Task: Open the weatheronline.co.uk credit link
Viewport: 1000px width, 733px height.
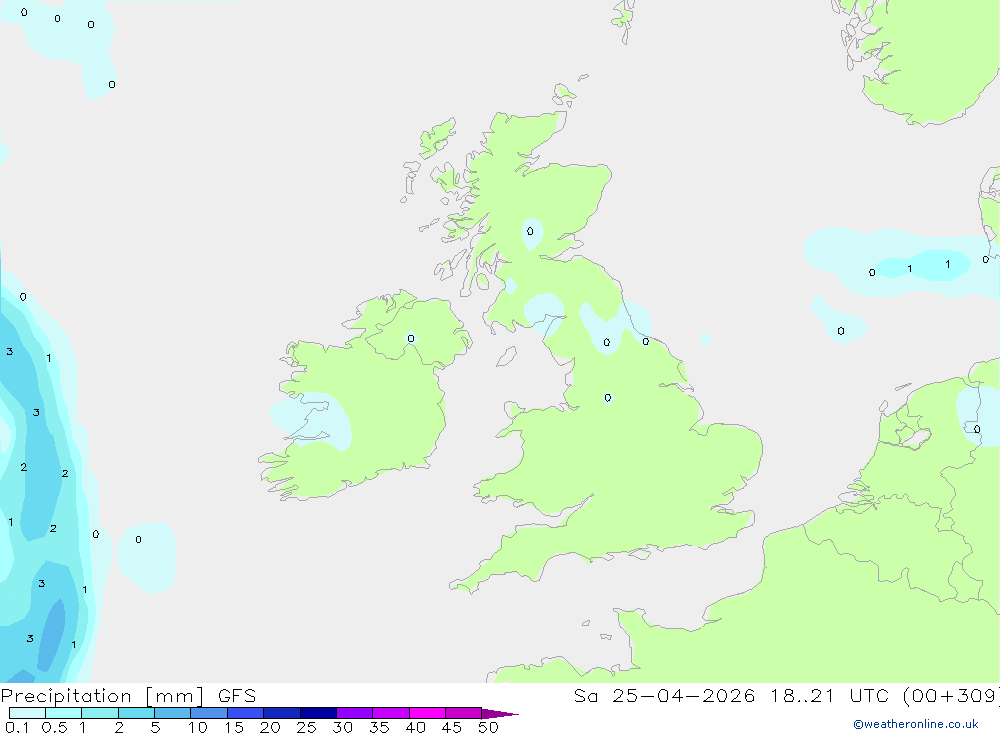Action: click(916, 724)
